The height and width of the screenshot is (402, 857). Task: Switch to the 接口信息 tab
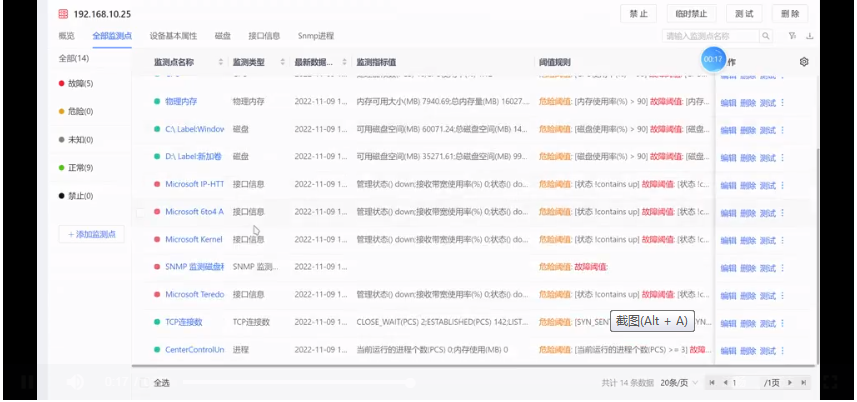[263, 36]
